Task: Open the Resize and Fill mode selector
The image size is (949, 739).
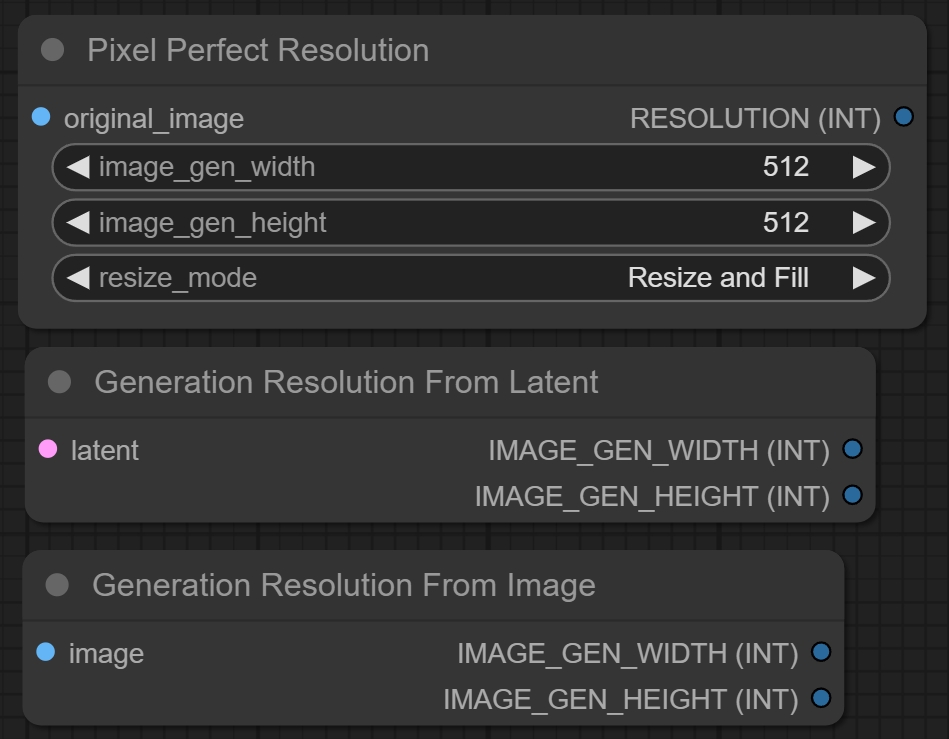Action: [717, 278]
